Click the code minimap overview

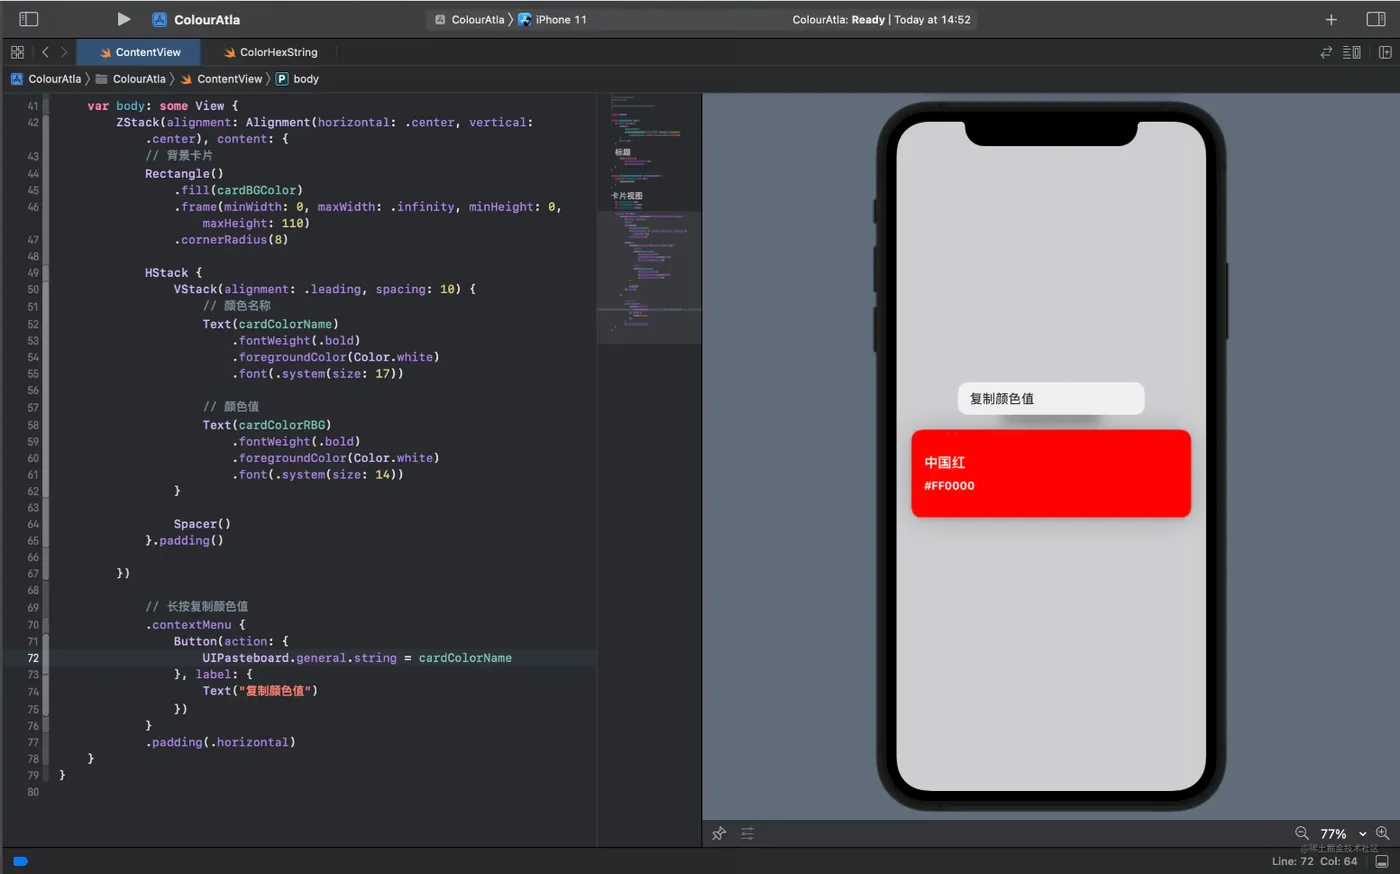(x=649, y=220)
